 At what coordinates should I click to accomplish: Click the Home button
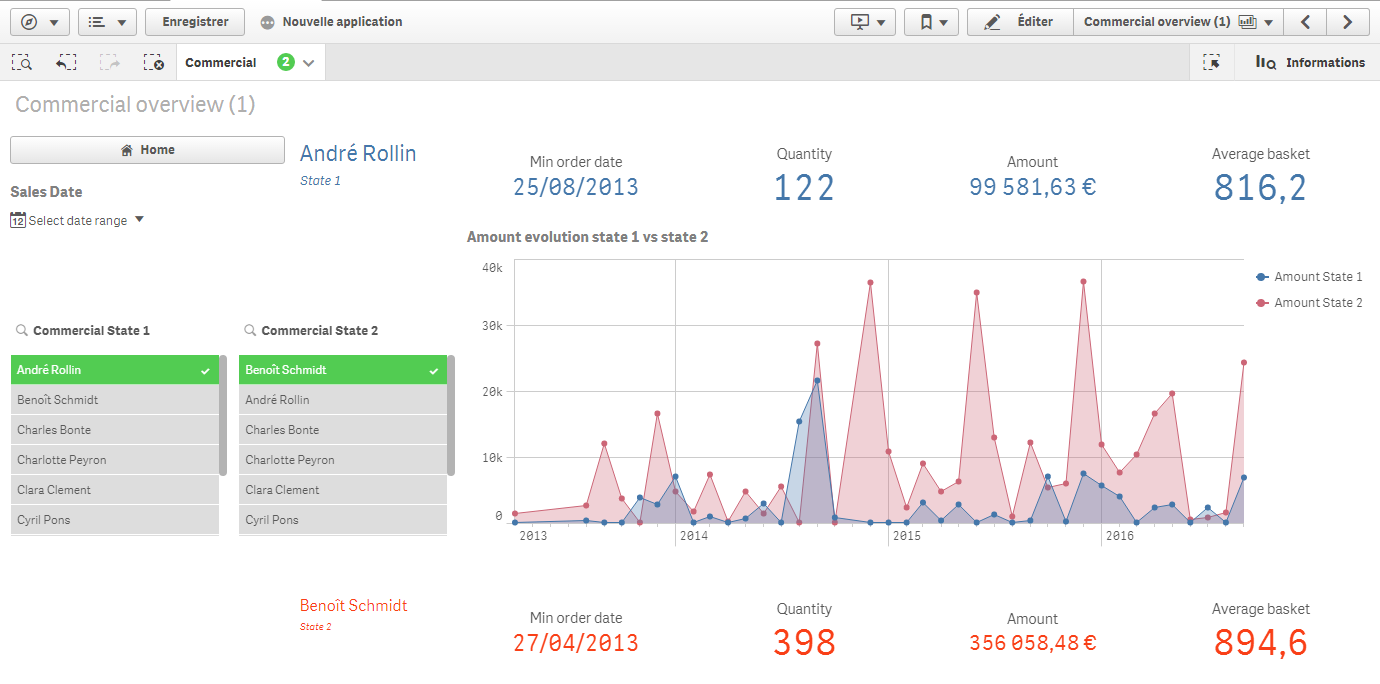(x=147, y=150)
